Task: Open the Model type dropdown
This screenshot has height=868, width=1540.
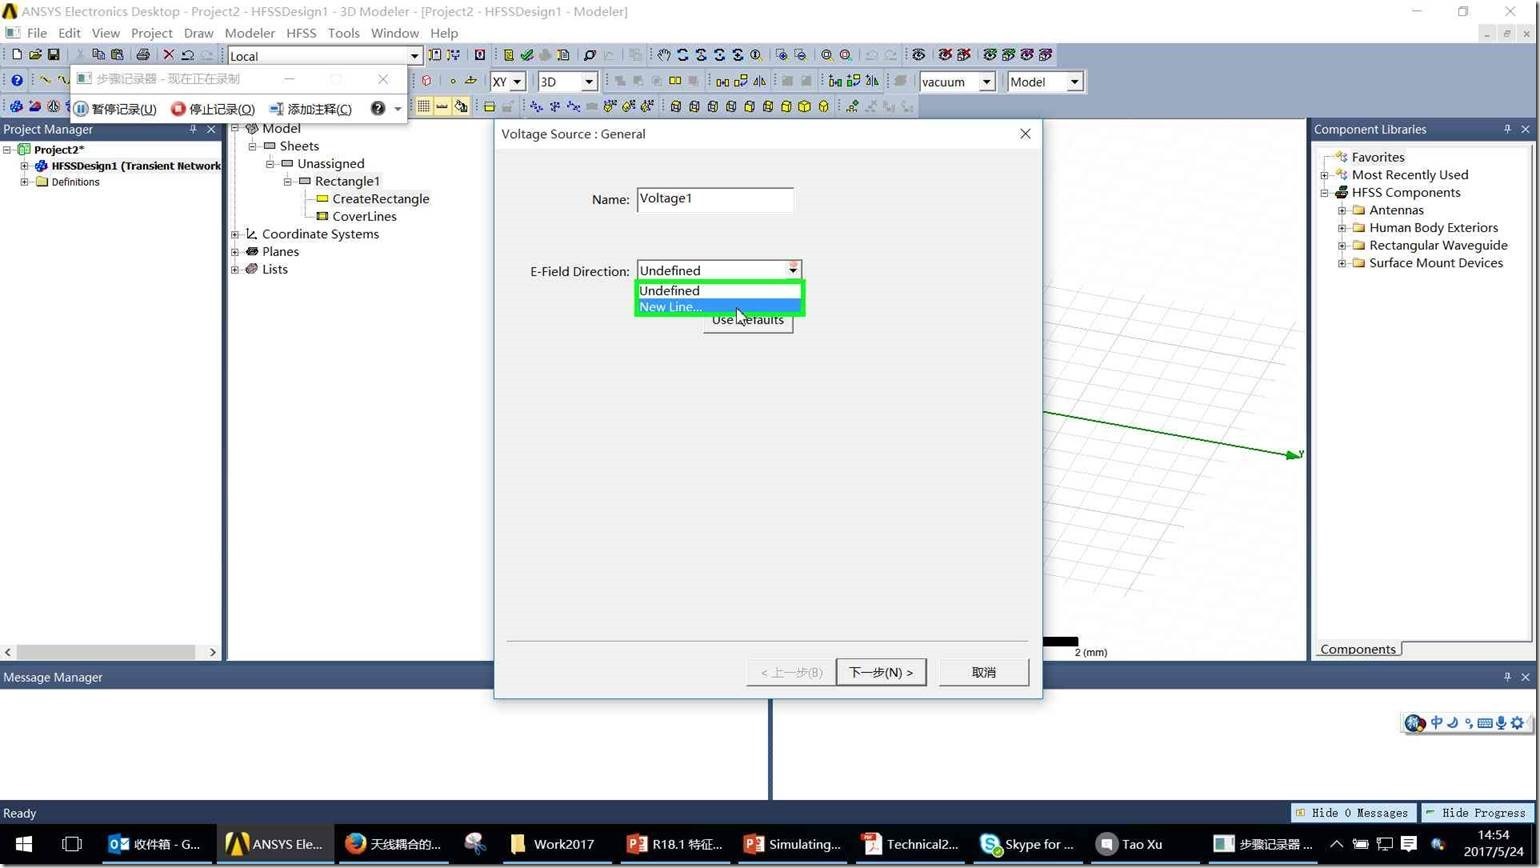Action: [1075, 82]
